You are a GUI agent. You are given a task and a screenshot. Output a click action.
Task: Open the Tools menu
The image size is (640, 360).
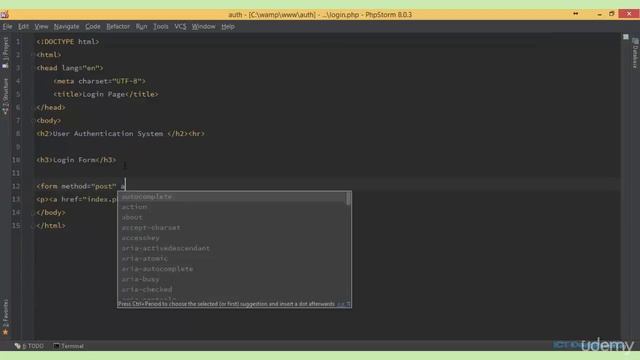pos(160,27)
